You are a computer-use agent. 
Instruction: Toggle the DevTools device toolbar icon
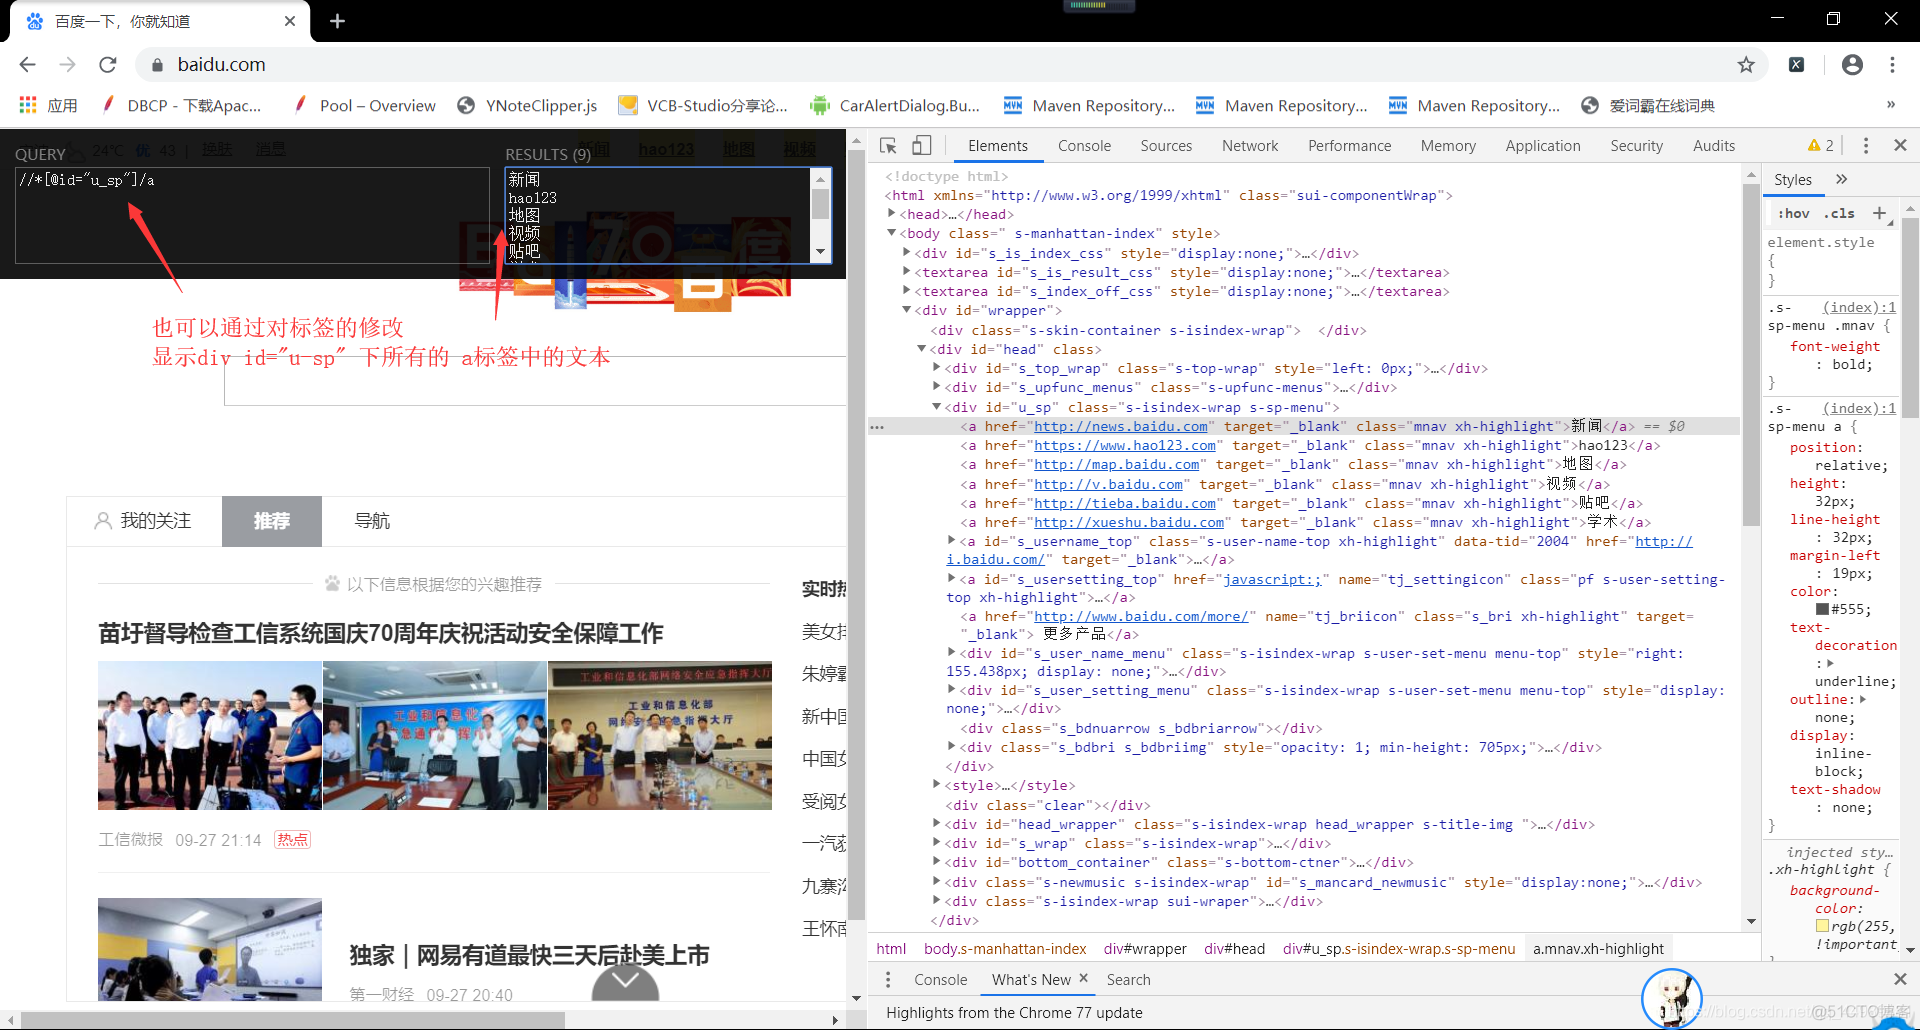[x=921, y=146]
